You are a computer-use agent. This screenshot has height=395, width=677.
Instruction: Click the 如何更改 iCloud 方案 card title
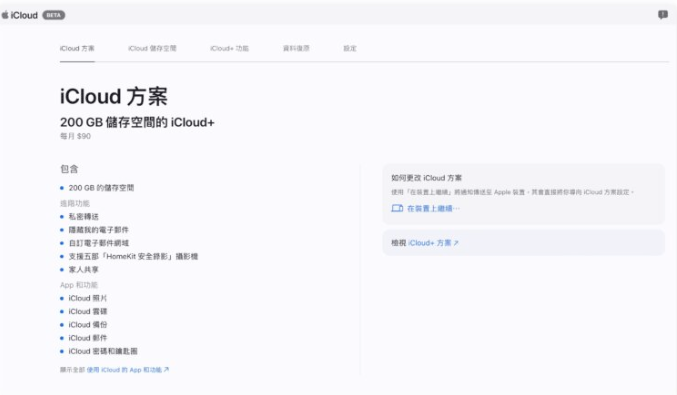(427, 178)
